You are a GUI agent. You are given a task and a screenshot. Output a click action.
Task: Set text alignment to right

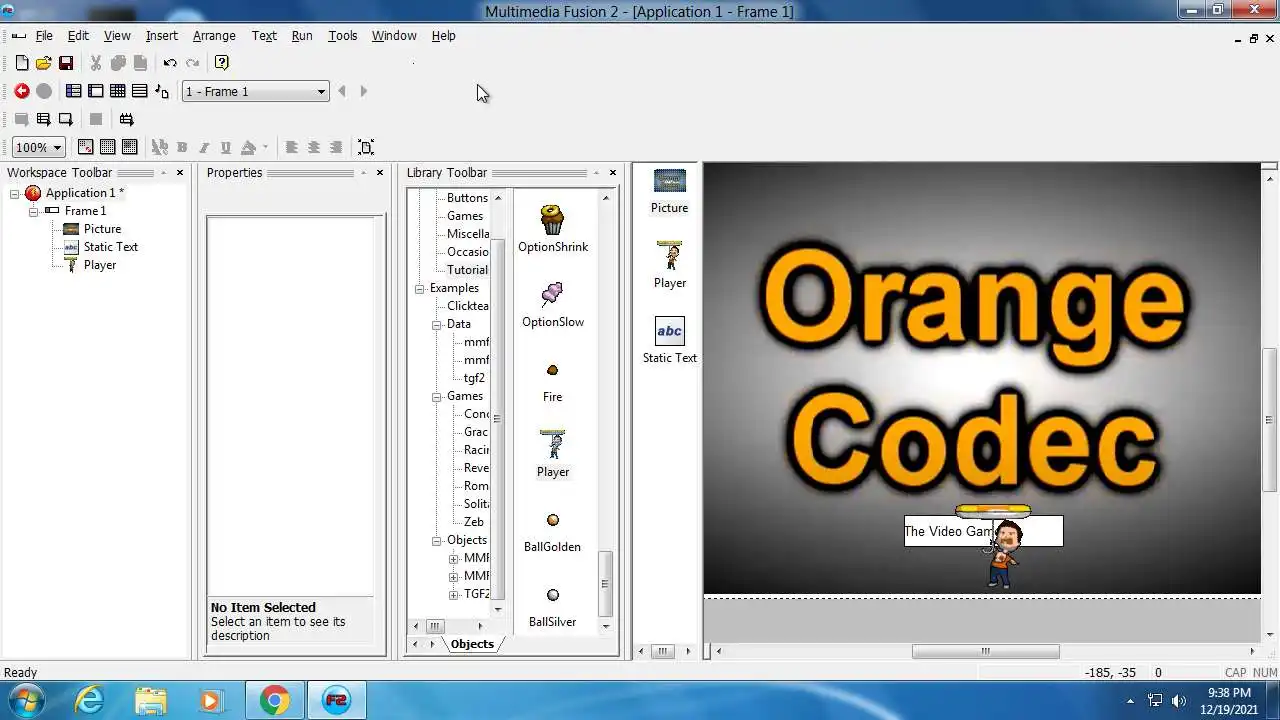click(x=336, y=147)
